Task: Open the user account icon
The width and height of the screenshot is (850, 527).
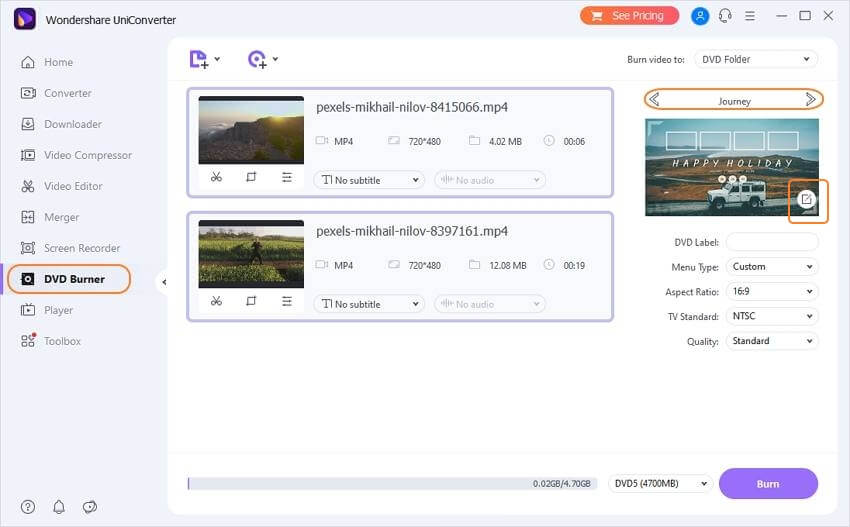Action: [700, 16]
